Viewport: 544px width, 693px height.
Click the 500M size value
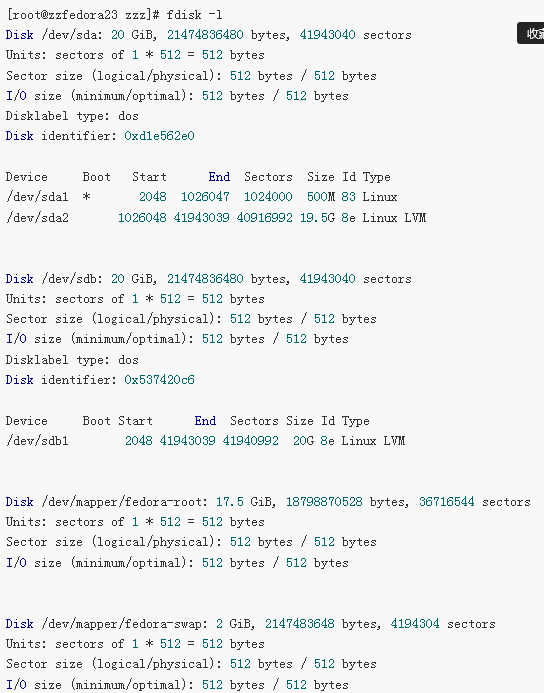[x=321, y=197]
